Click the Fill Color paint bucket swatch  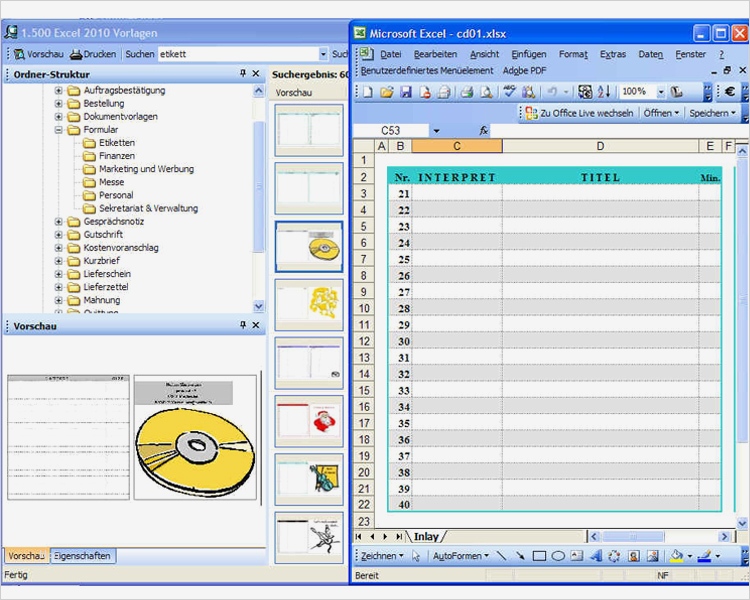676,556
